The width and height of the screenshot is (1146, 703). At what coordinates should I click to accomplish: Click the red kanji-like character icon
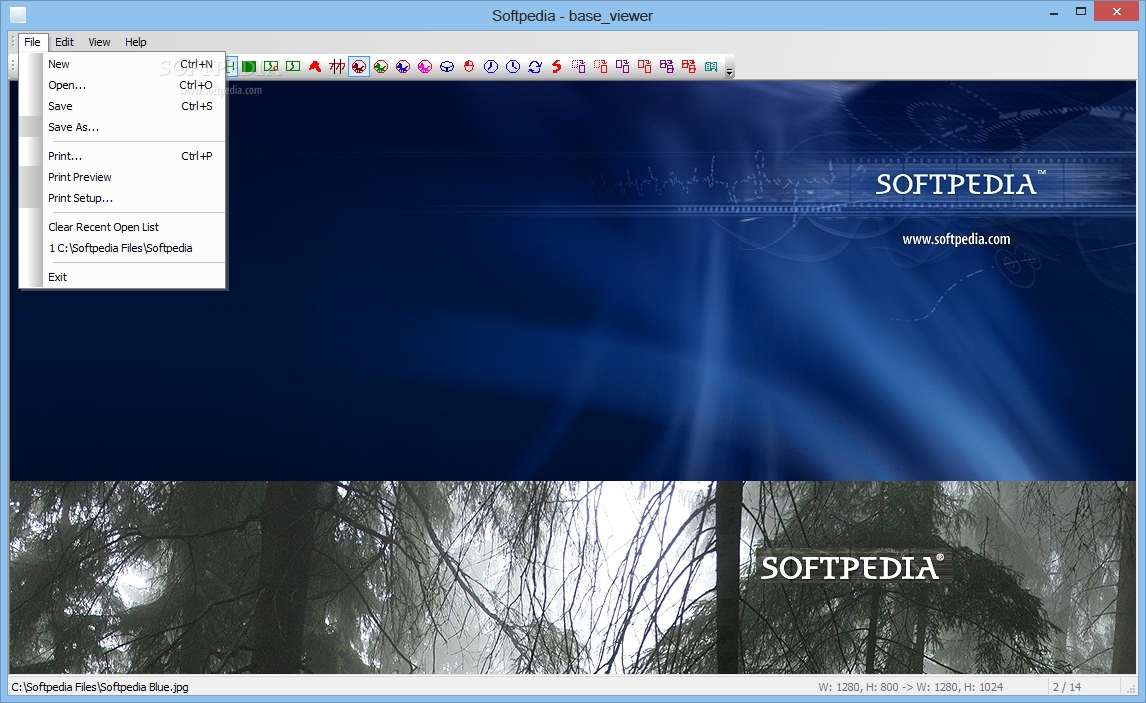tap(337, 66)
